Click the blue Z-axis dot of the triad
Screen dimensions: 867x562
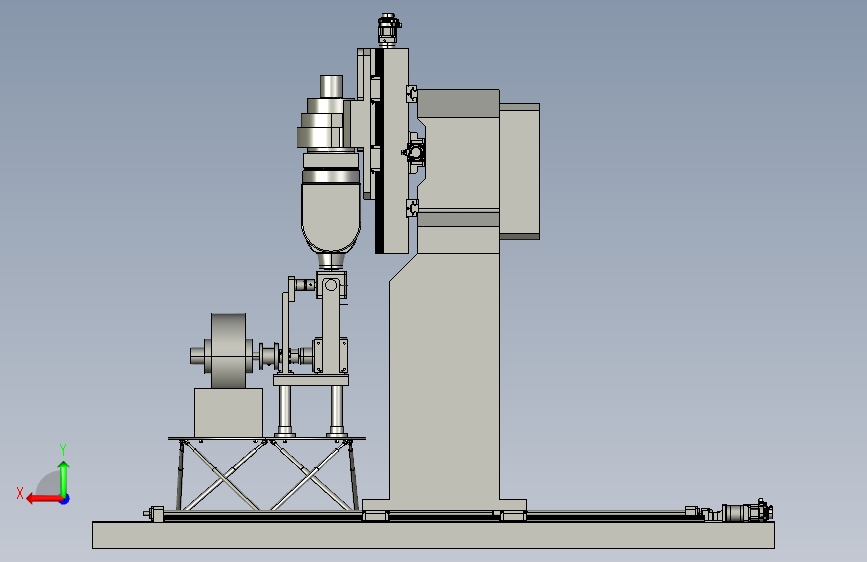(x=65, y=499)
